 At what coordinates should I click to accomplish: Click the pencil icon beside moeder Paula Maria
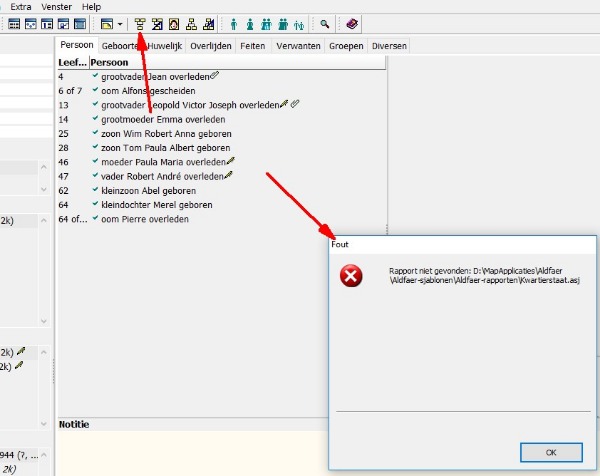(x=230, y=160)
